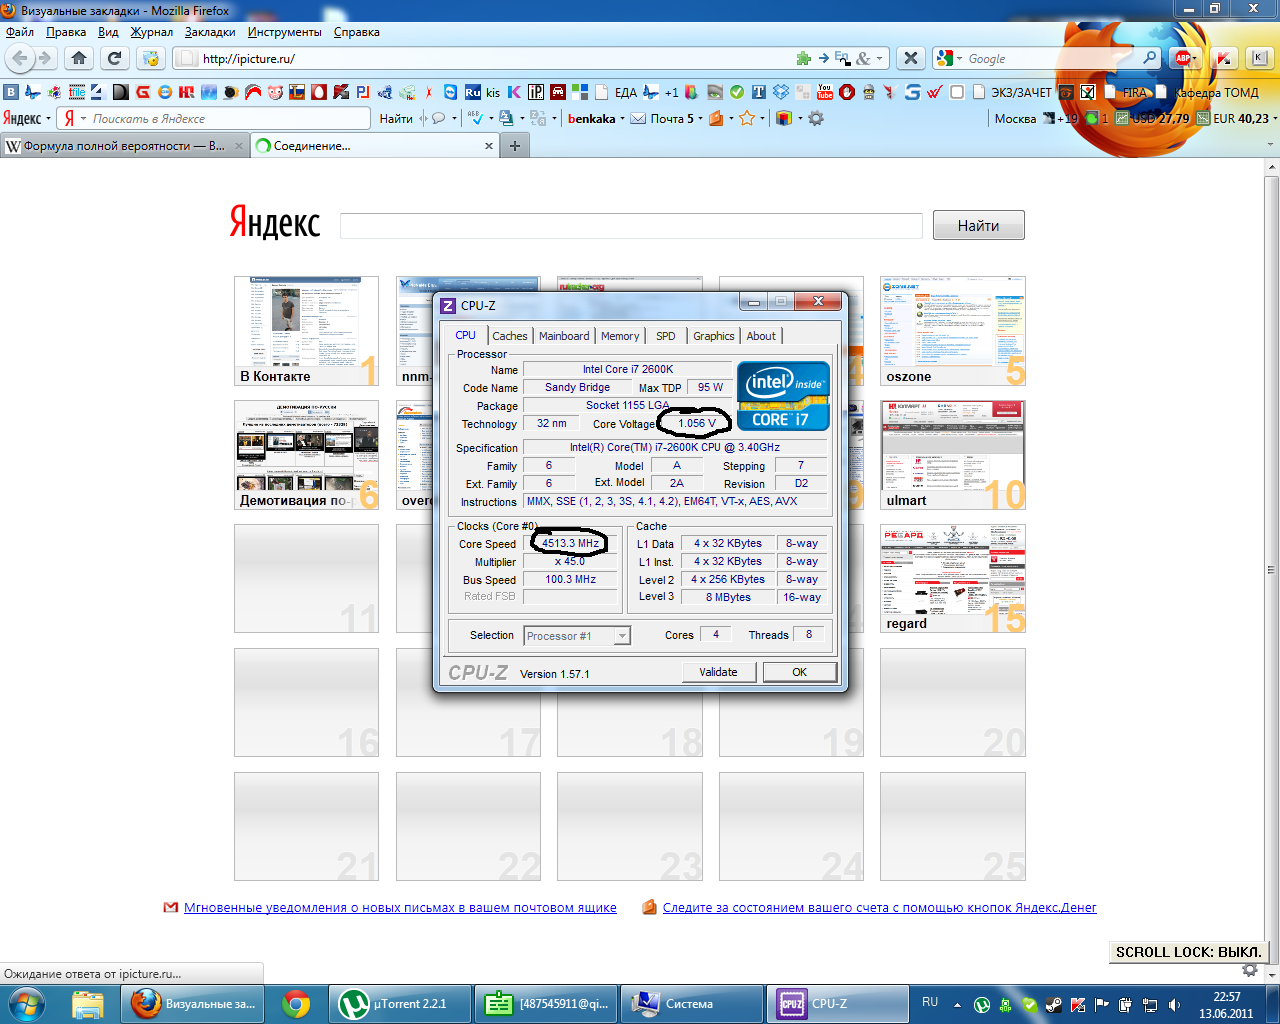Image resolution: width=1280 pixels, height=1024 pixels.
Task: Click the Home button in Firefox toolbar
Action: 79,58
